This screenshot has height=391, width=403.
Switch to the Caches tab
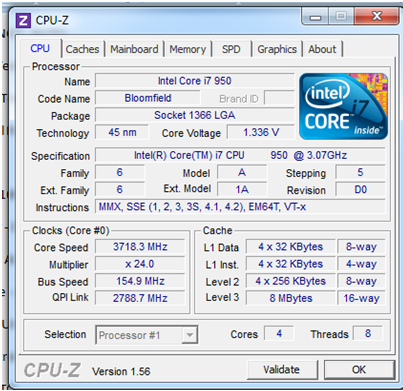coord(82,49)
